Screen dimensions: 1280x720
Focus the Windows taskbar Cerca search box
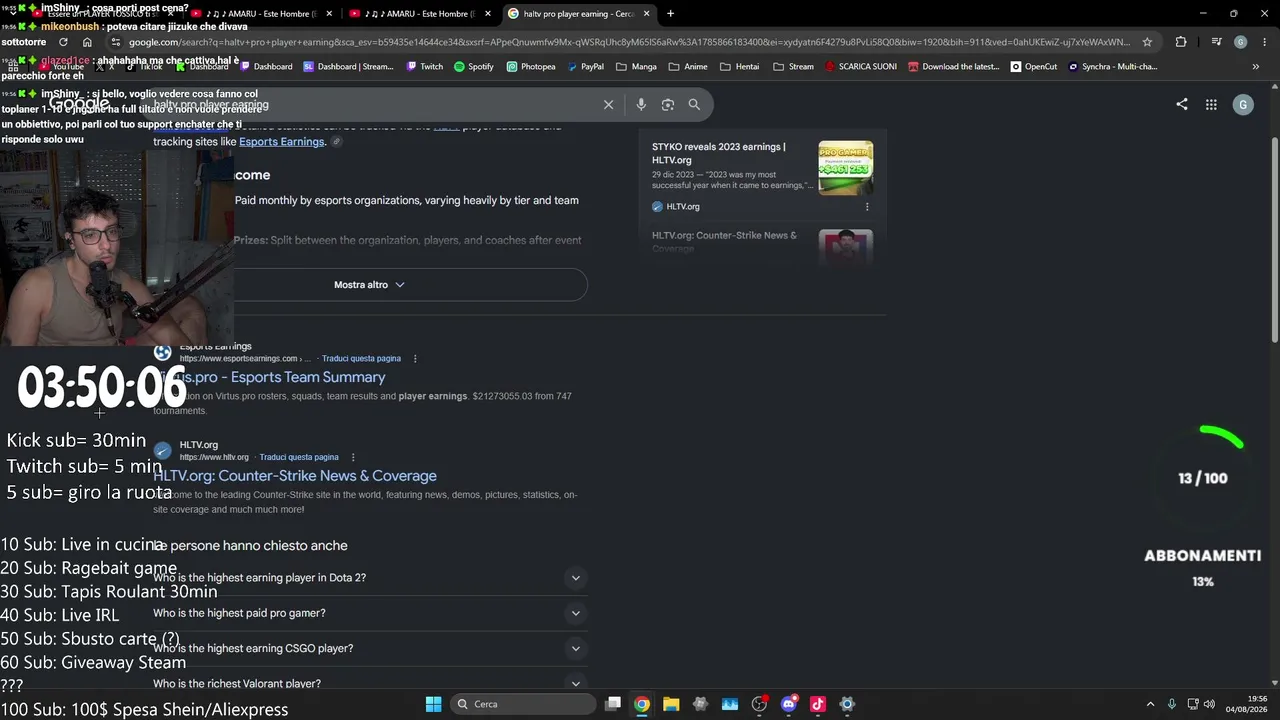coord(521,704)
